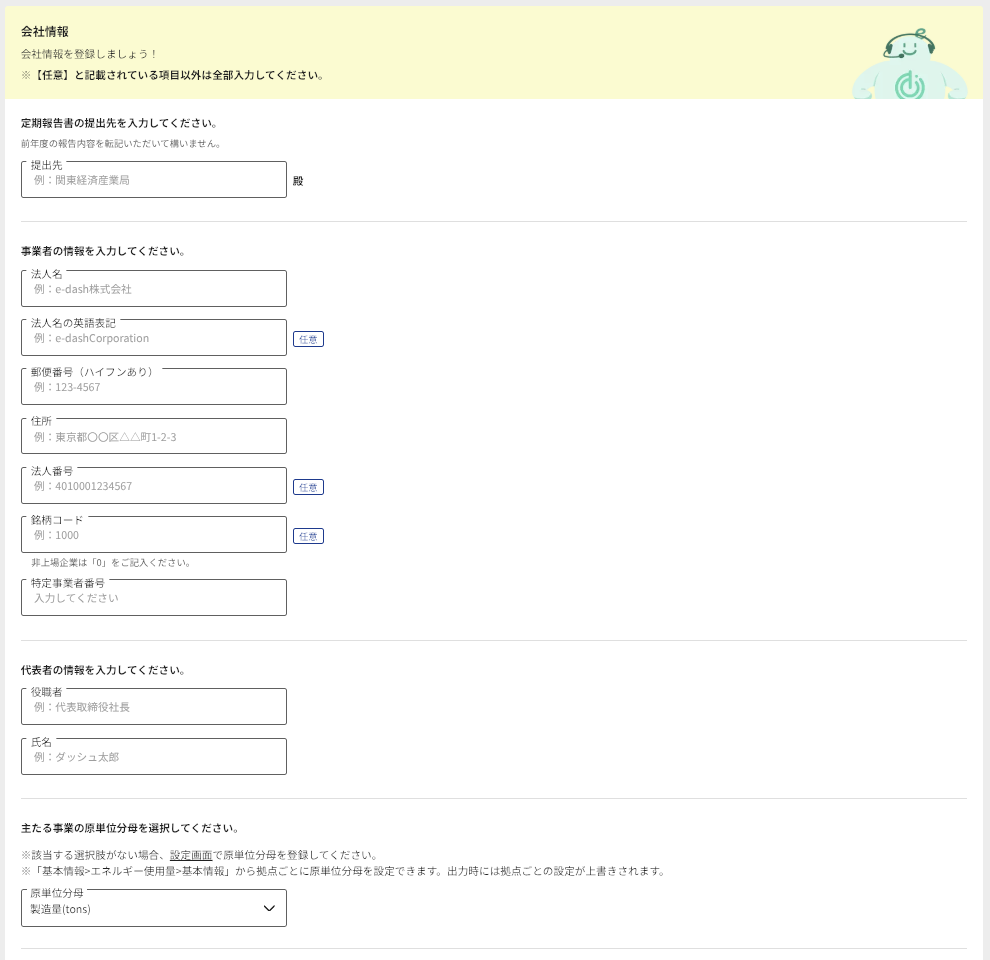Focus the 法人番号 corporate number field
The width and height of the screenshot is (990, 960).
(153, 485)
